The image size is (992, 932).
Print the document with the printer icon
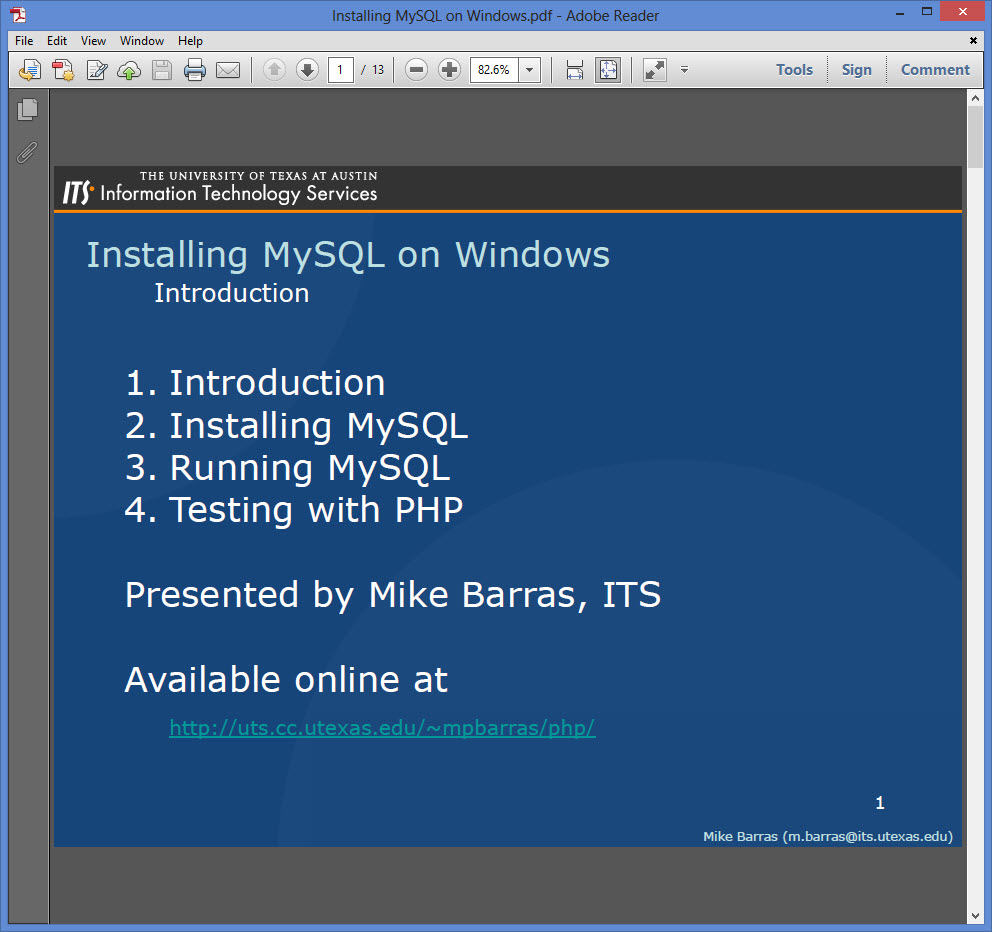pos(195,70)
